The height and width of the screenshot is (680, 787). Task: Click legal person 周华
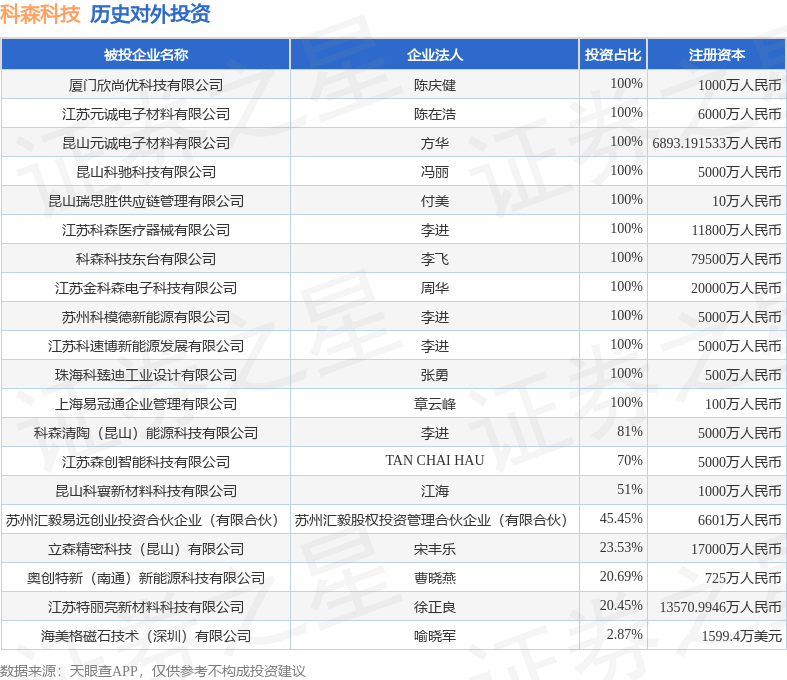[x=435, y=288]
